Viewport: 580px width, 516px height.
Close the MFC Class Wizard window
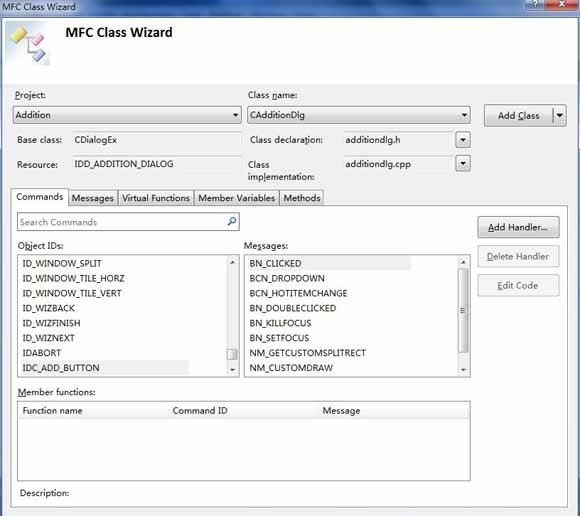561,4
